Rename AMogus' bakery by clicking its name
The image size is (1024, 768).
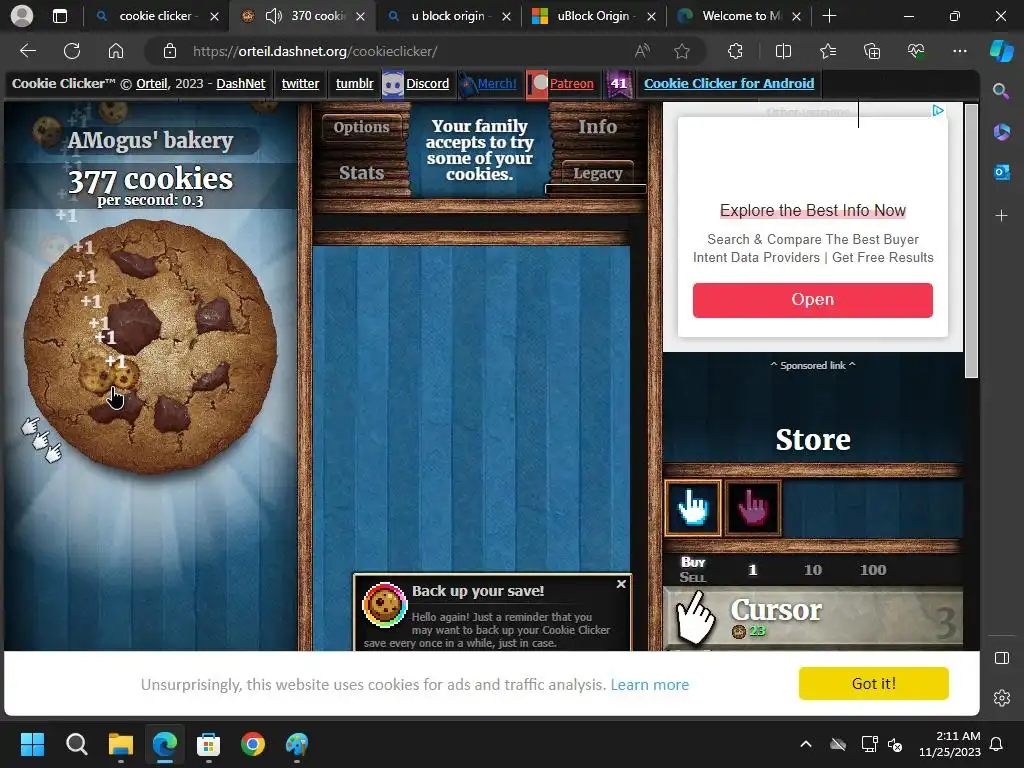(150, 140)
